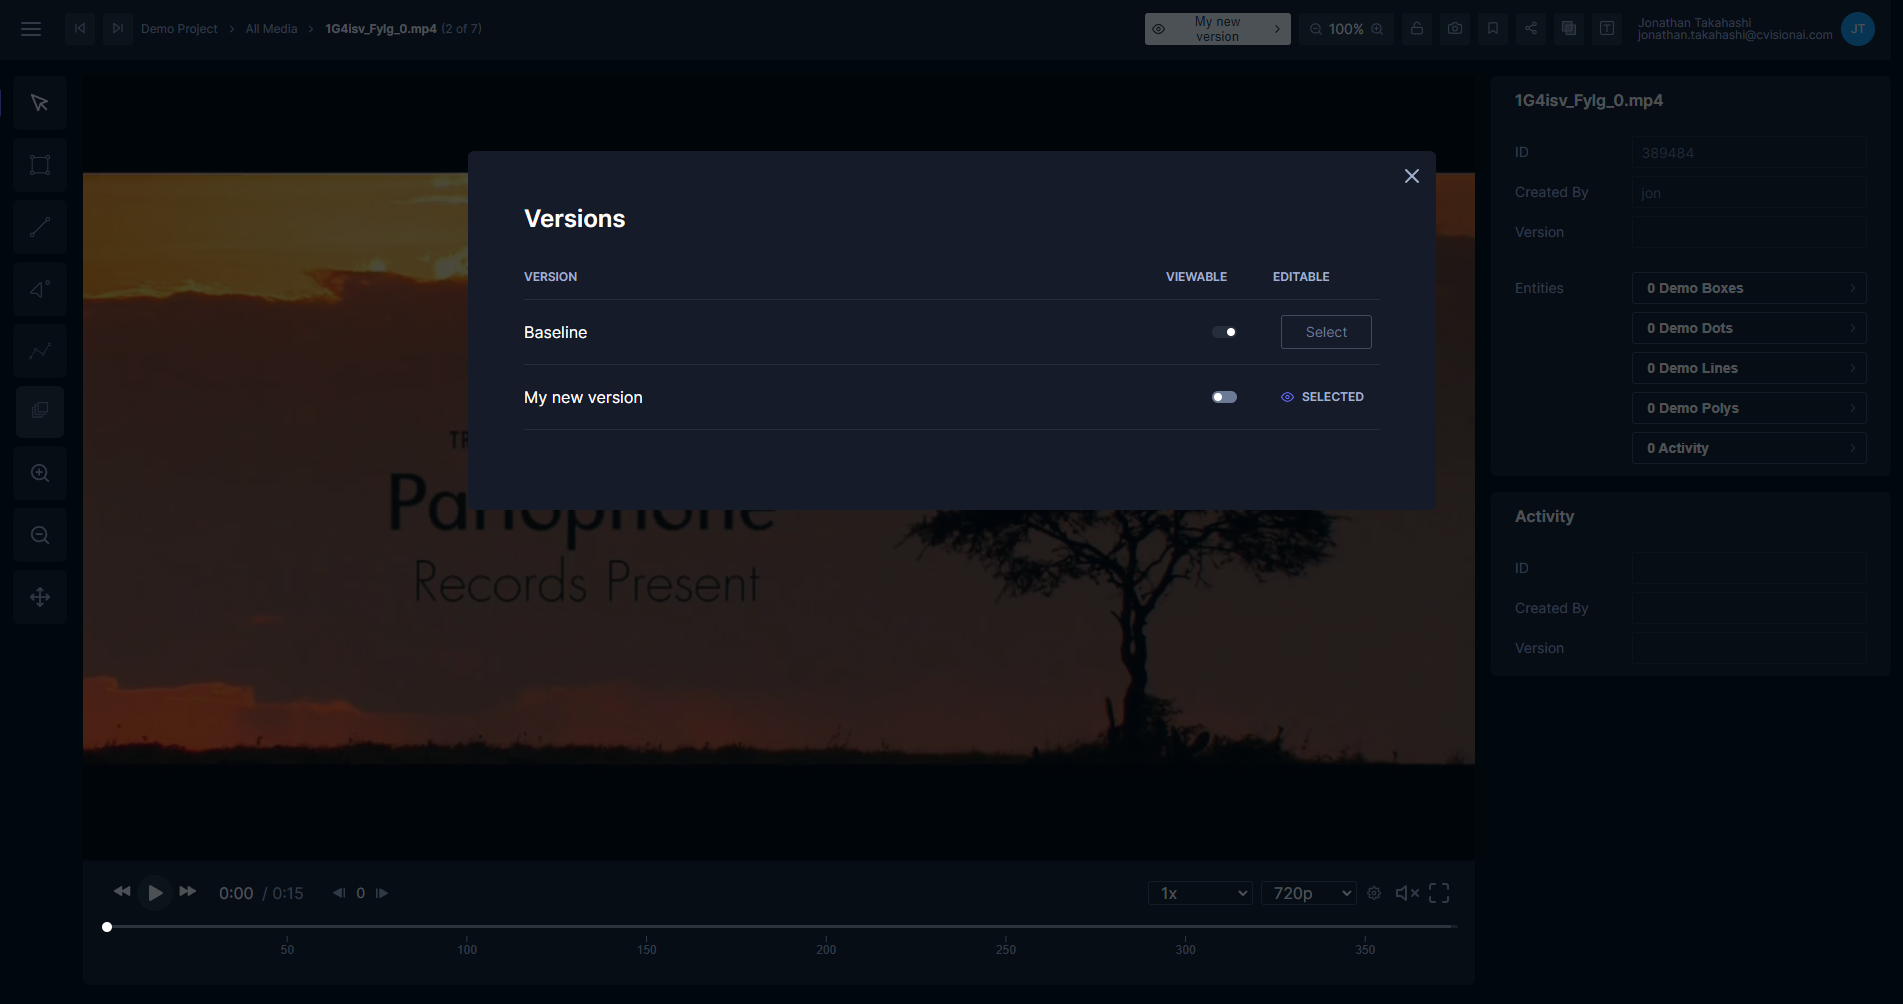1903x1004 pixels.
Task: Expand 0 Demo Lines entity
Action: pos(1749,368)
